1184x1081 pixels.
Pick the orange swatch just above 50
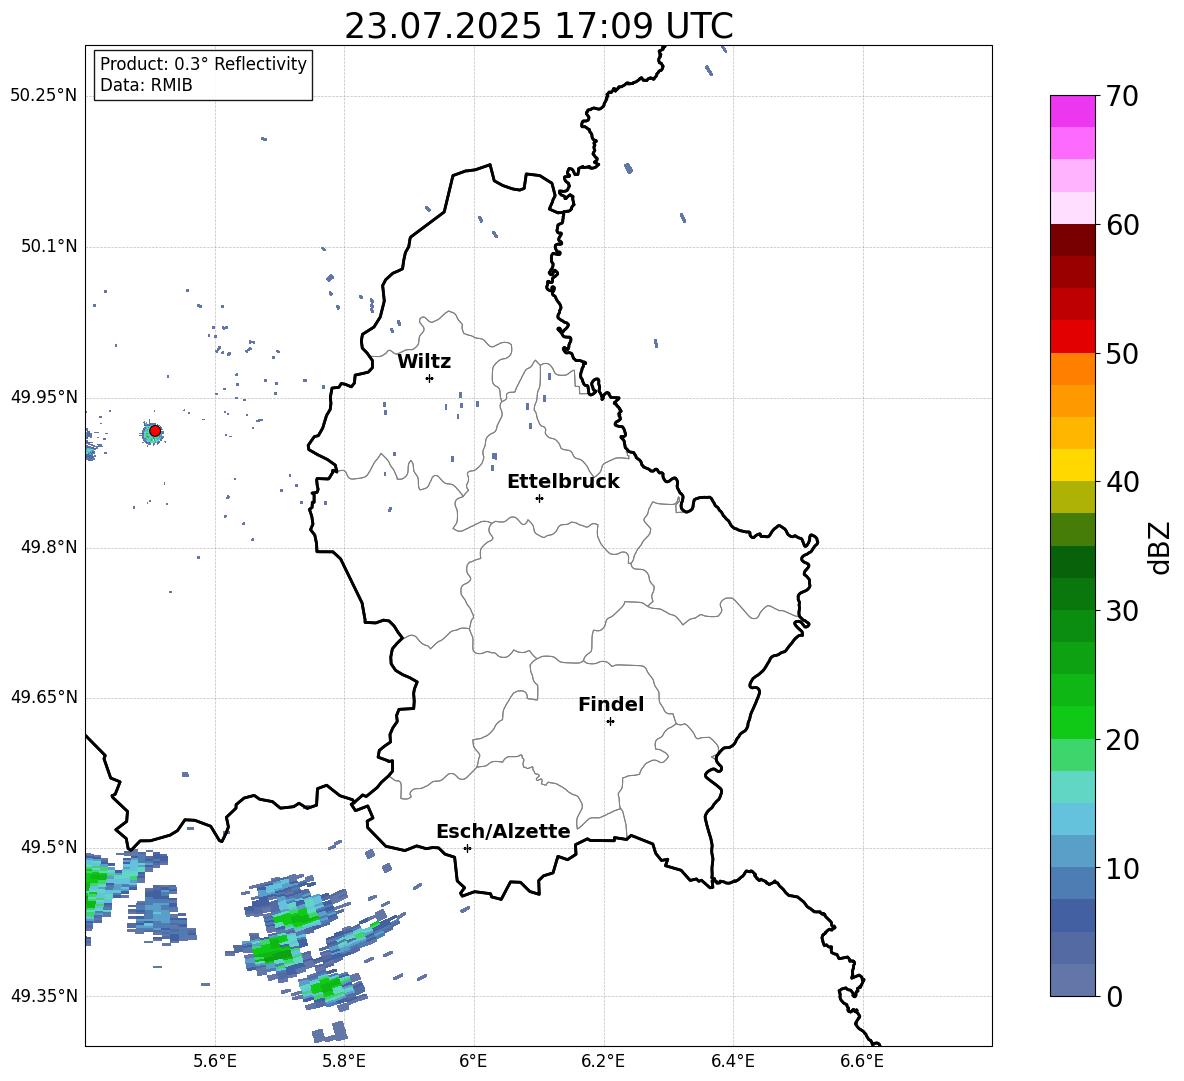pyautogui.click(x=1072, y=369)
